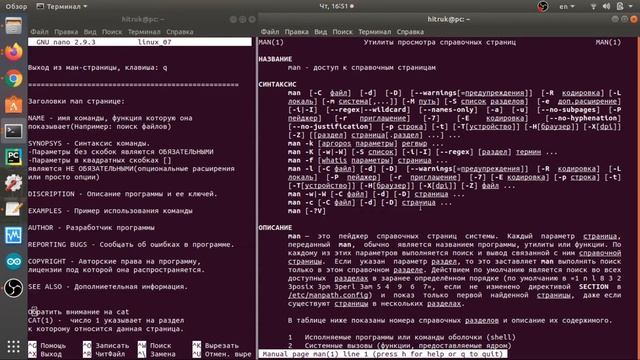Click 'Выход из ман-страницы, клавиша: q' line
640x360 pixels.
(97, 68)
